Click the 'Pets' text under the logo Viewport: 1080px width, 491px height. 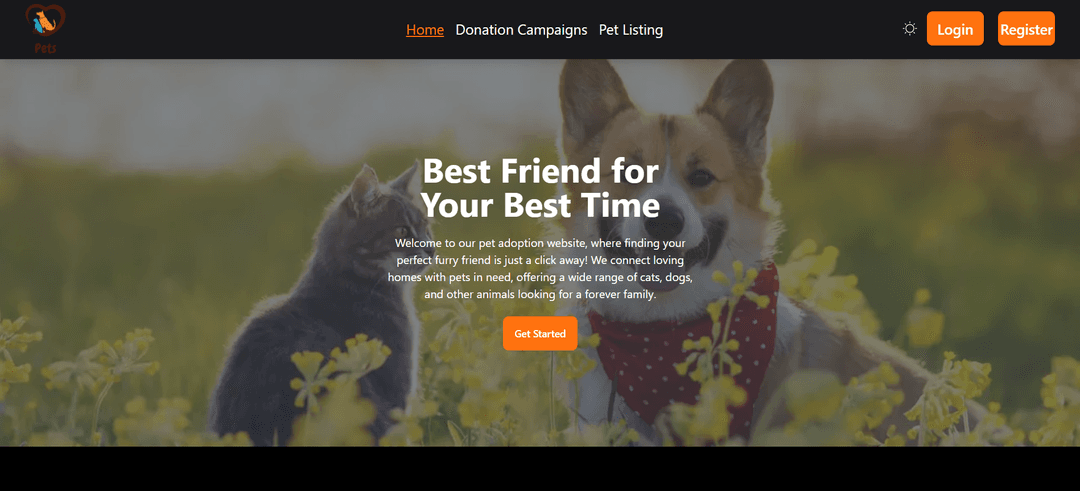(x=45, y=48)
